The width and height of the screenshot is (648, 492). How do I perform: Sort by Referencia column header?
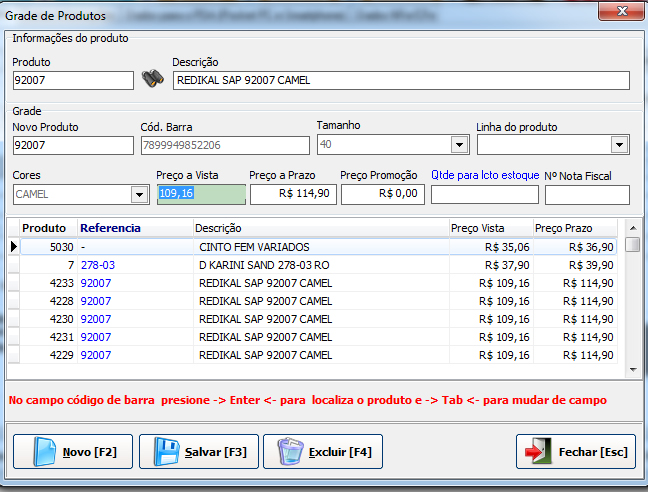pos(110,228)
